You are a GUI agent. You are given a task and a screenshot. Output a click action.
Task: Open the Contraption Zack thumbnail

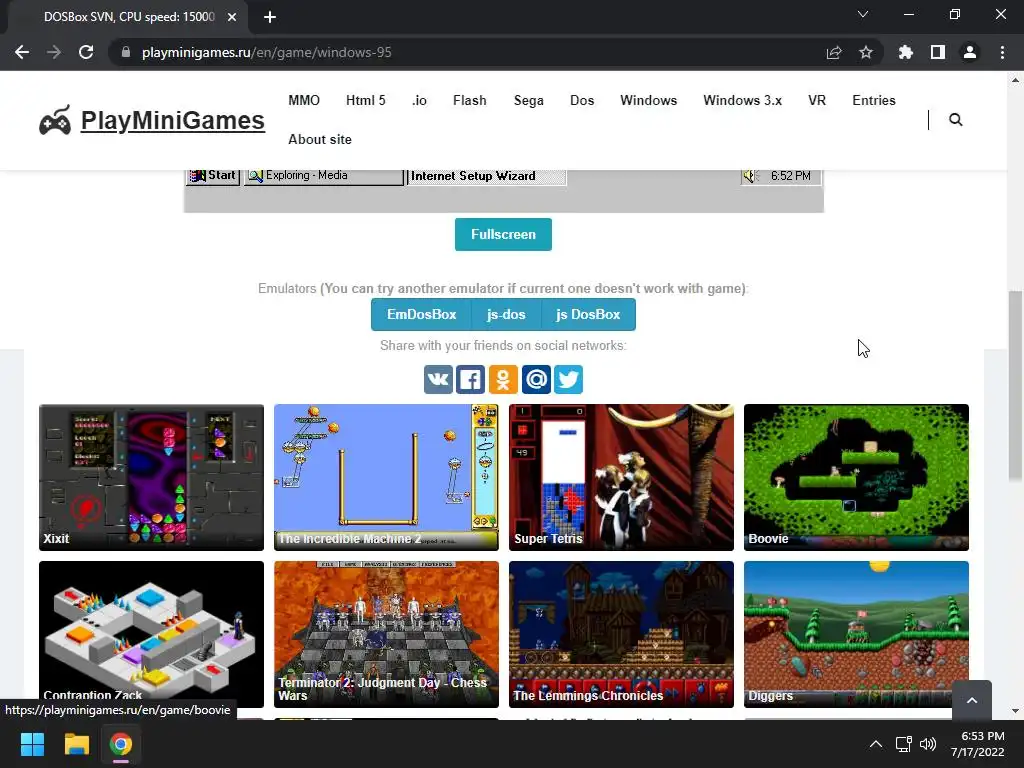152,634
